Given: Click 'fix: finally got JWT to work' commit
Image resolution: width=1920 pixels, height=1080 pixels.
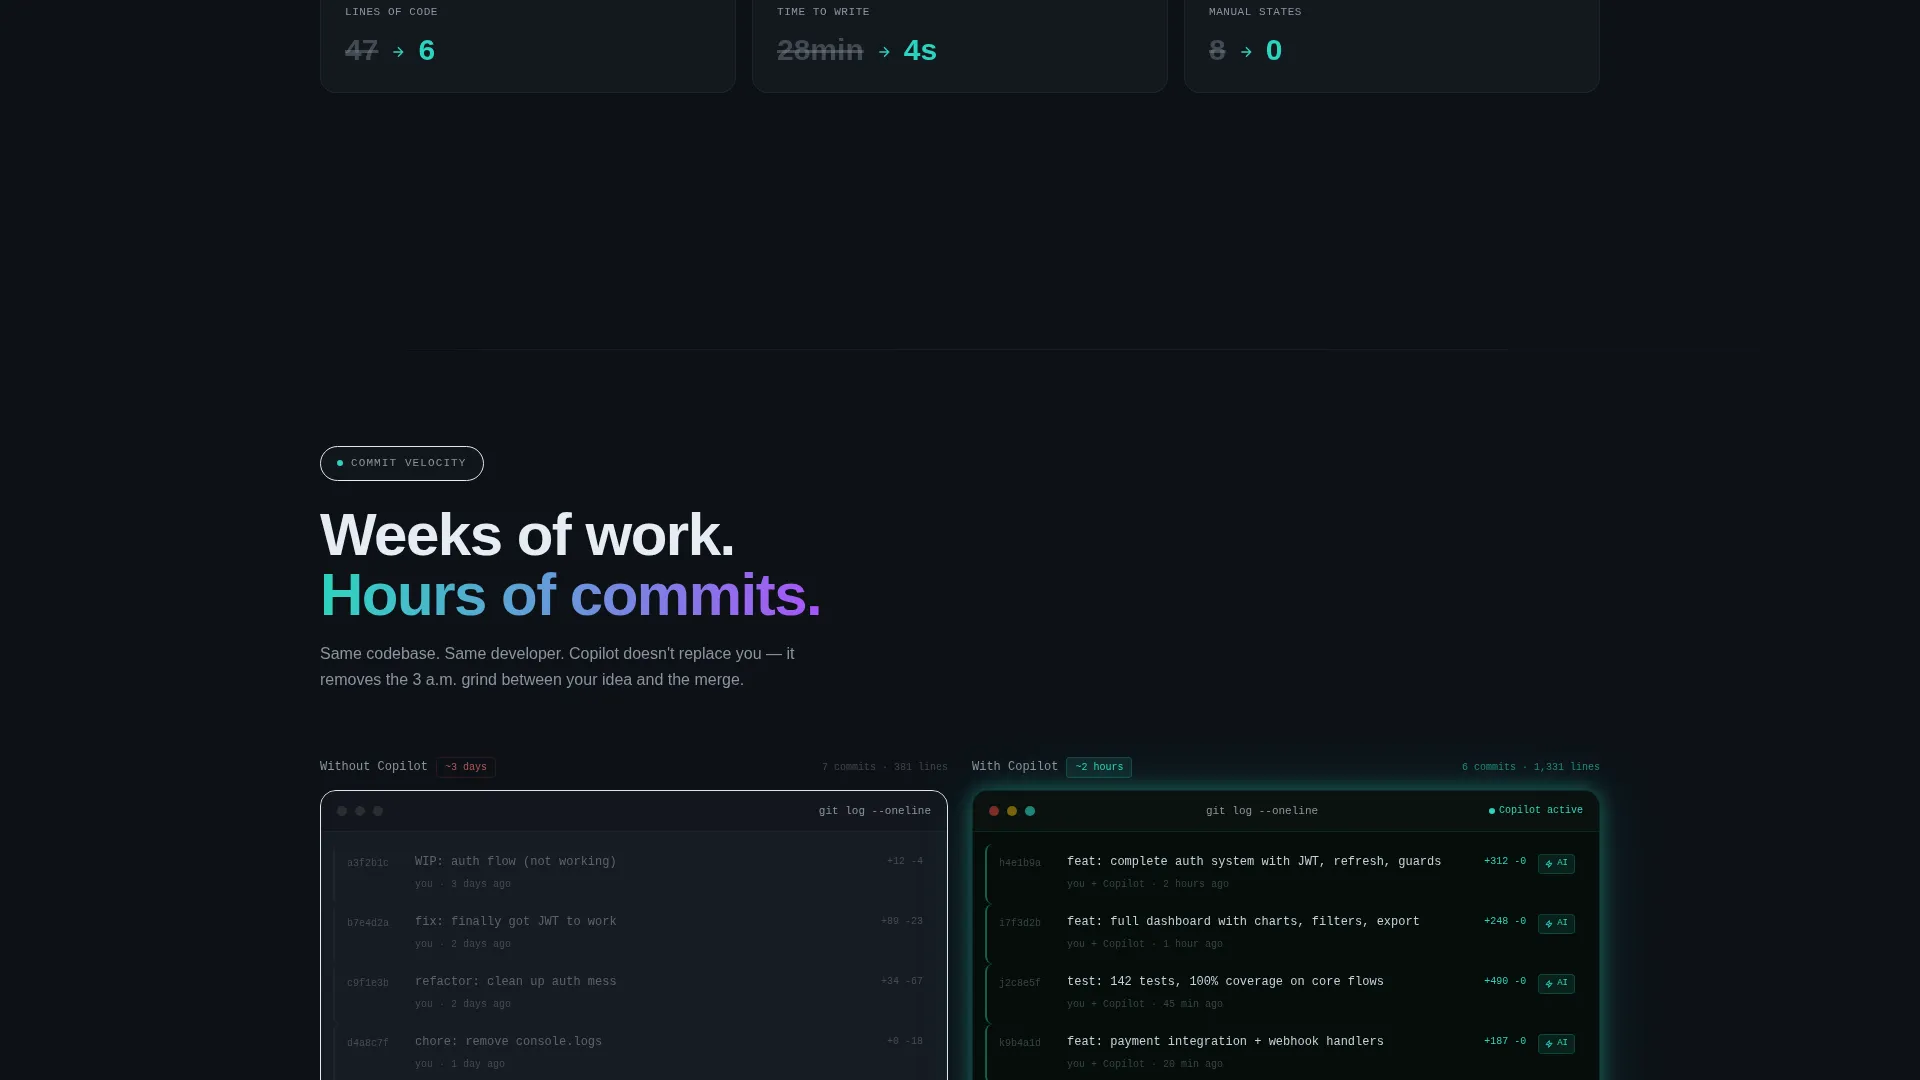Looking at the screenshot, I should (x=516, y=921).
